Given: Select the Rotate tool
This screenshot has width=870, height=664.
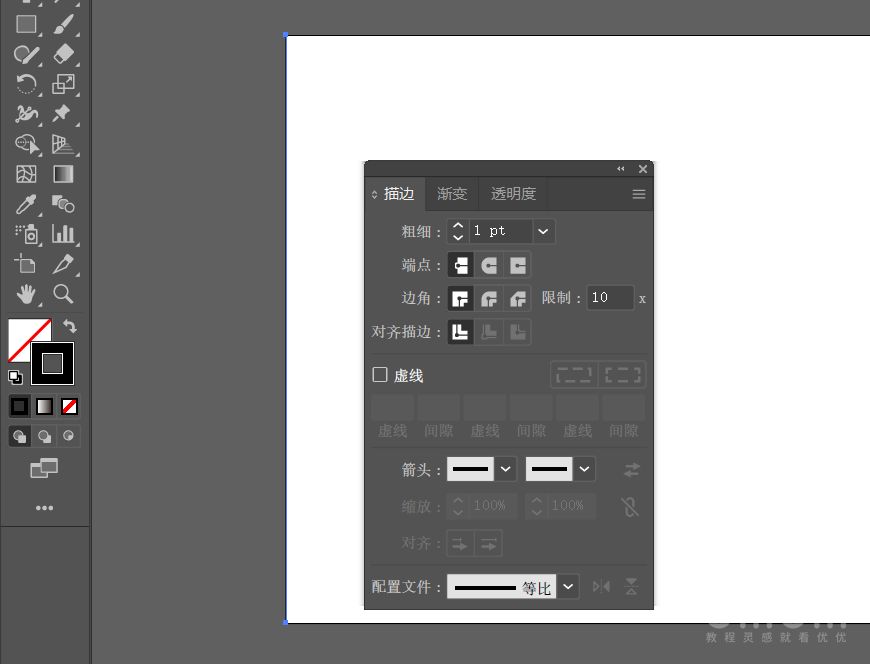Looking at the screenshot, I should [26, 84].
